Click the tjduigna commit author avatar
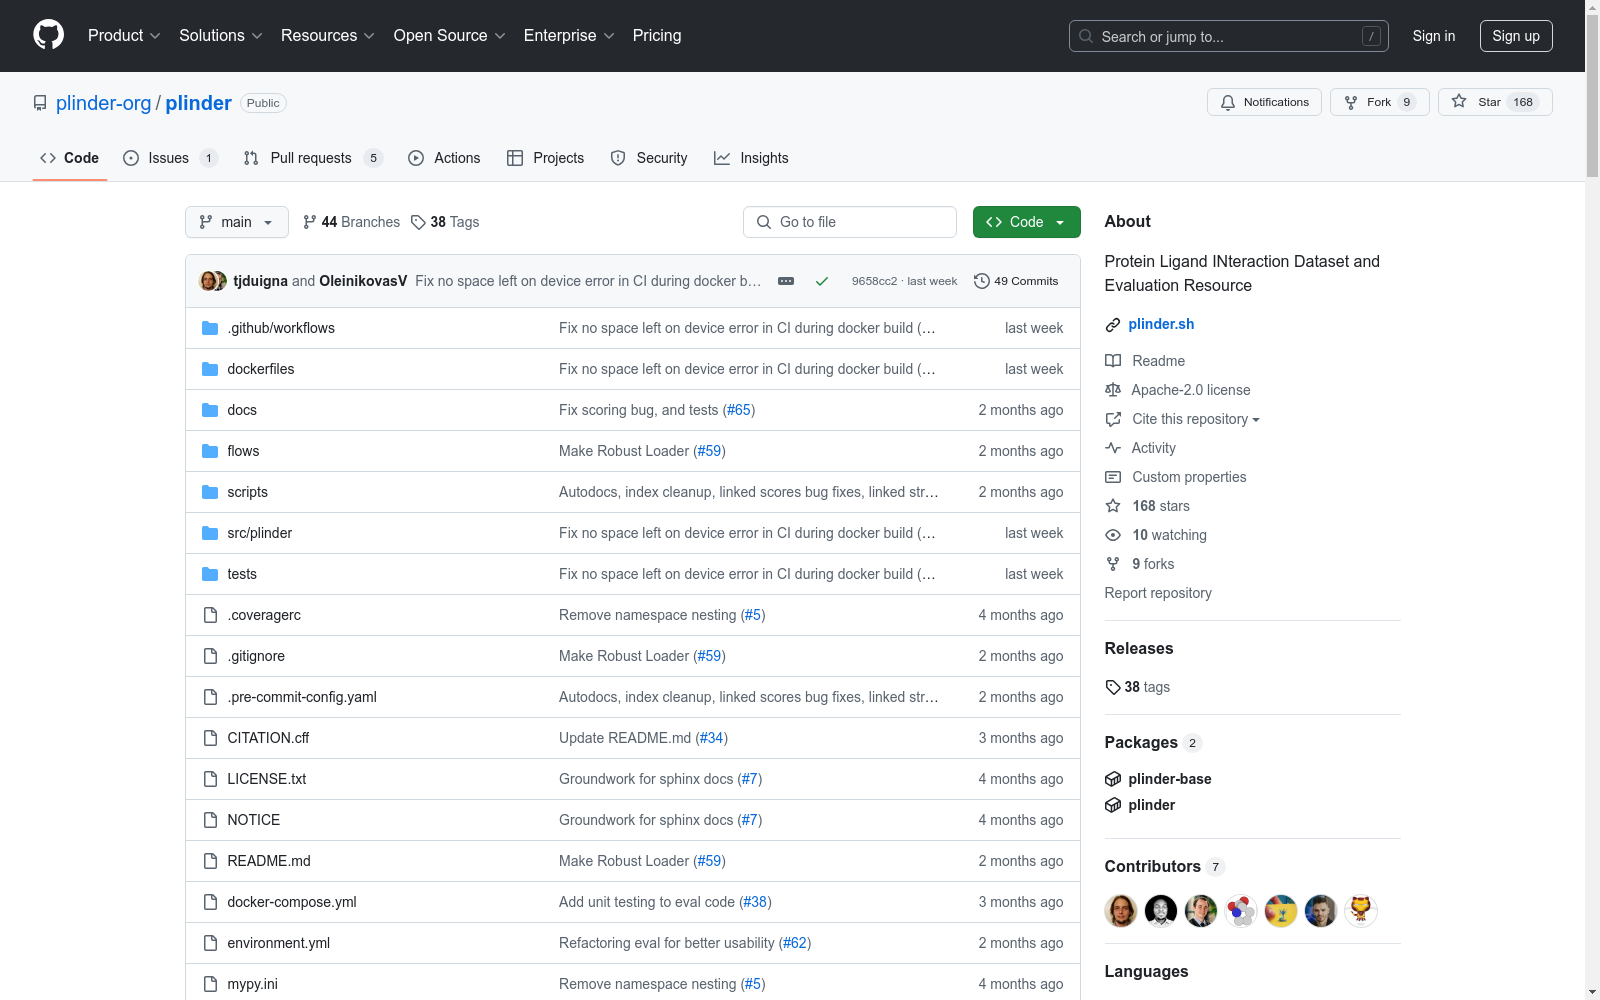1600x1000 pixels. coord(208,281)
